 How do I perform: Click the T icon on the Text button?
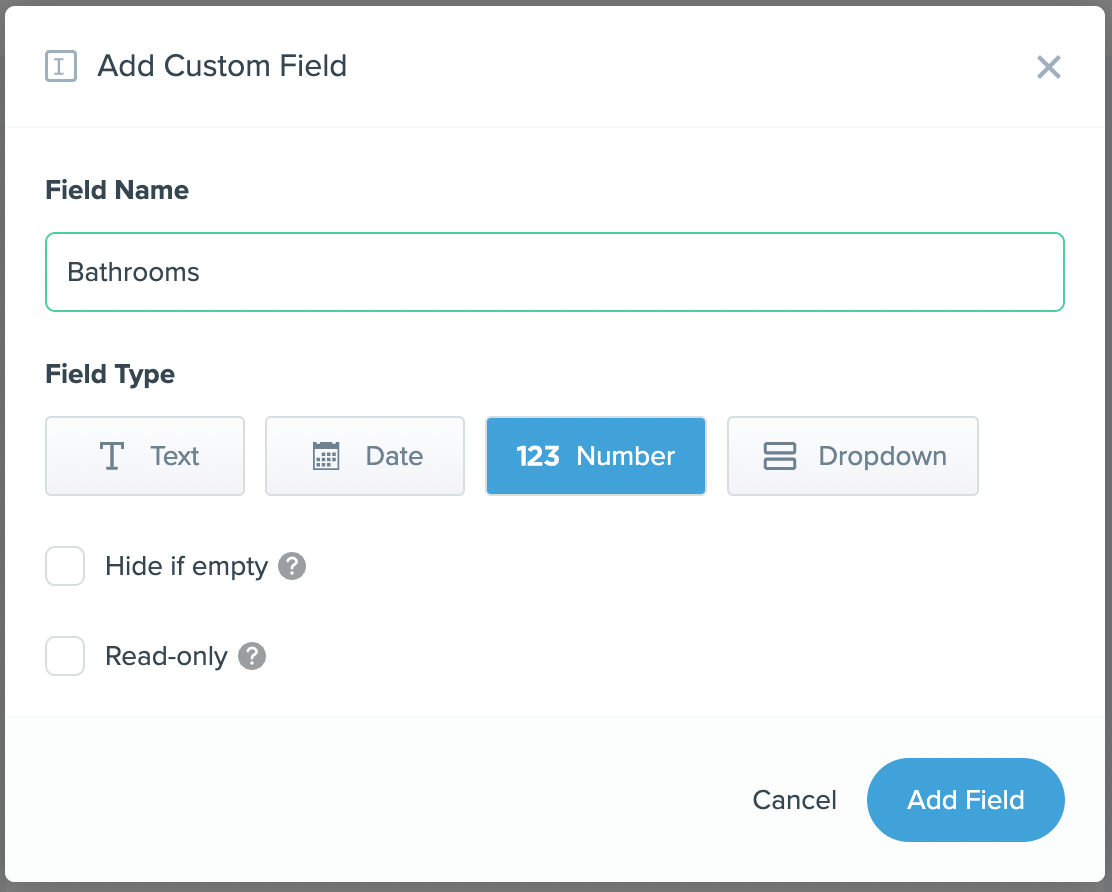tap(112, 456)
